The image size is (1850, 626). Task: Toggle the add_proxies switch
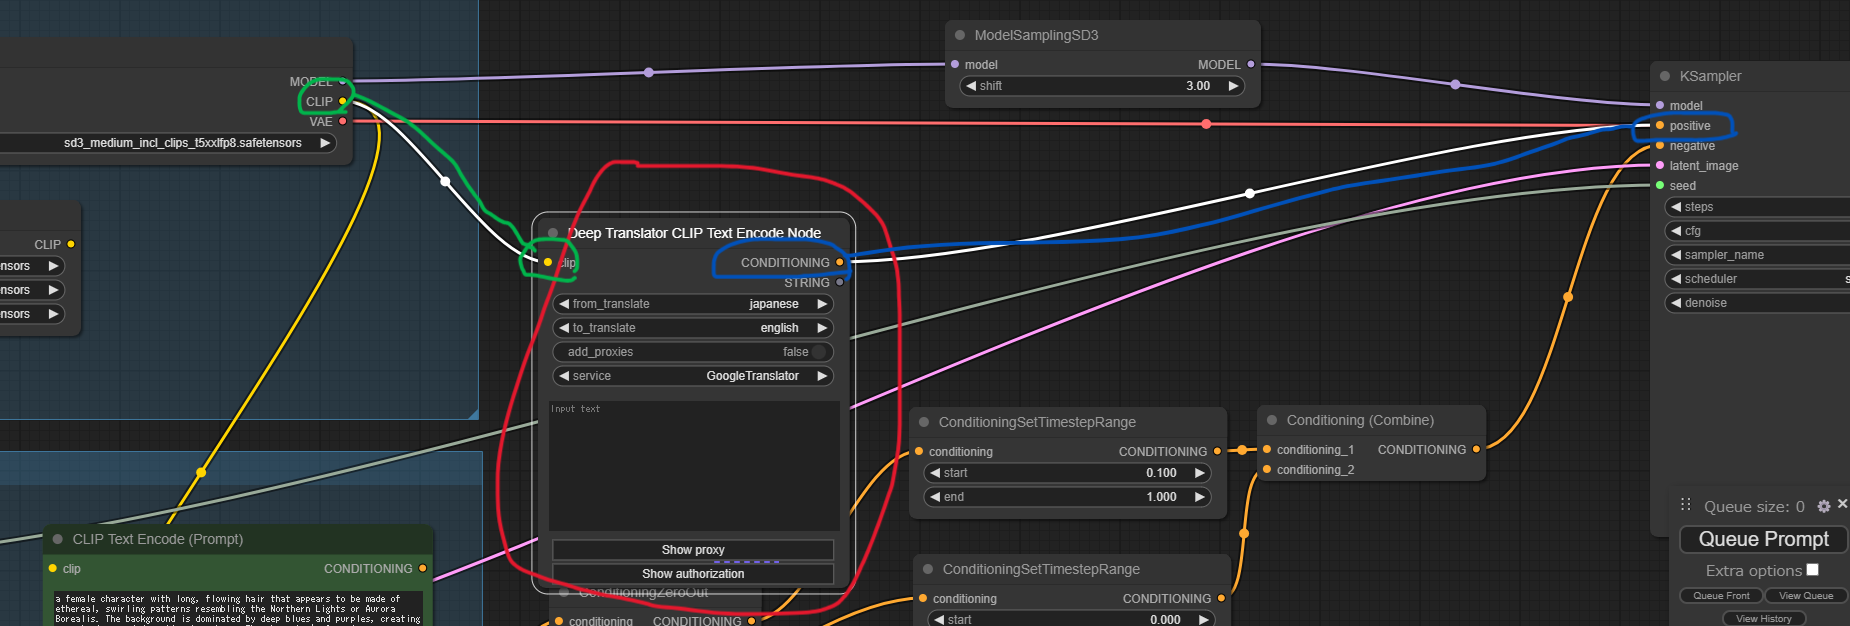(x=819, y=352)
